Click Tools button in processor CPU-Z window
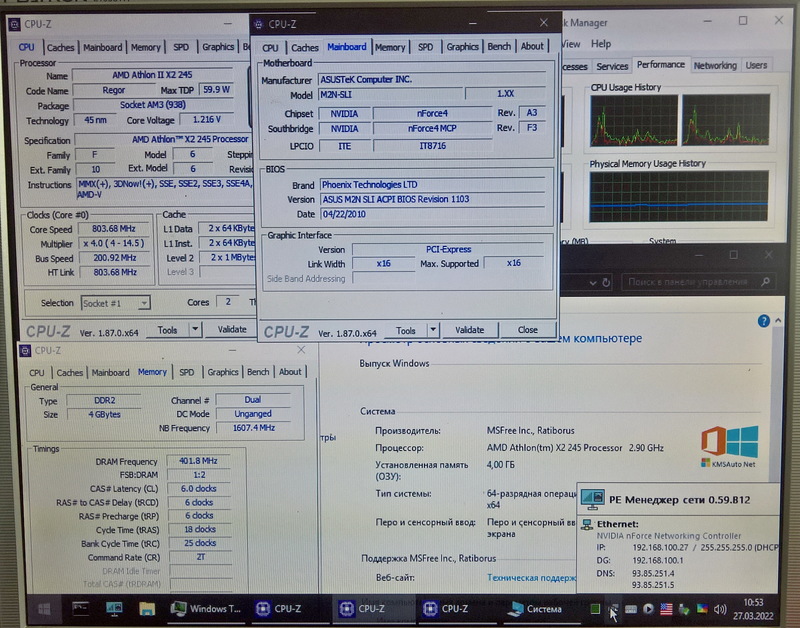800x628 pixels. (x=167, y=330)
